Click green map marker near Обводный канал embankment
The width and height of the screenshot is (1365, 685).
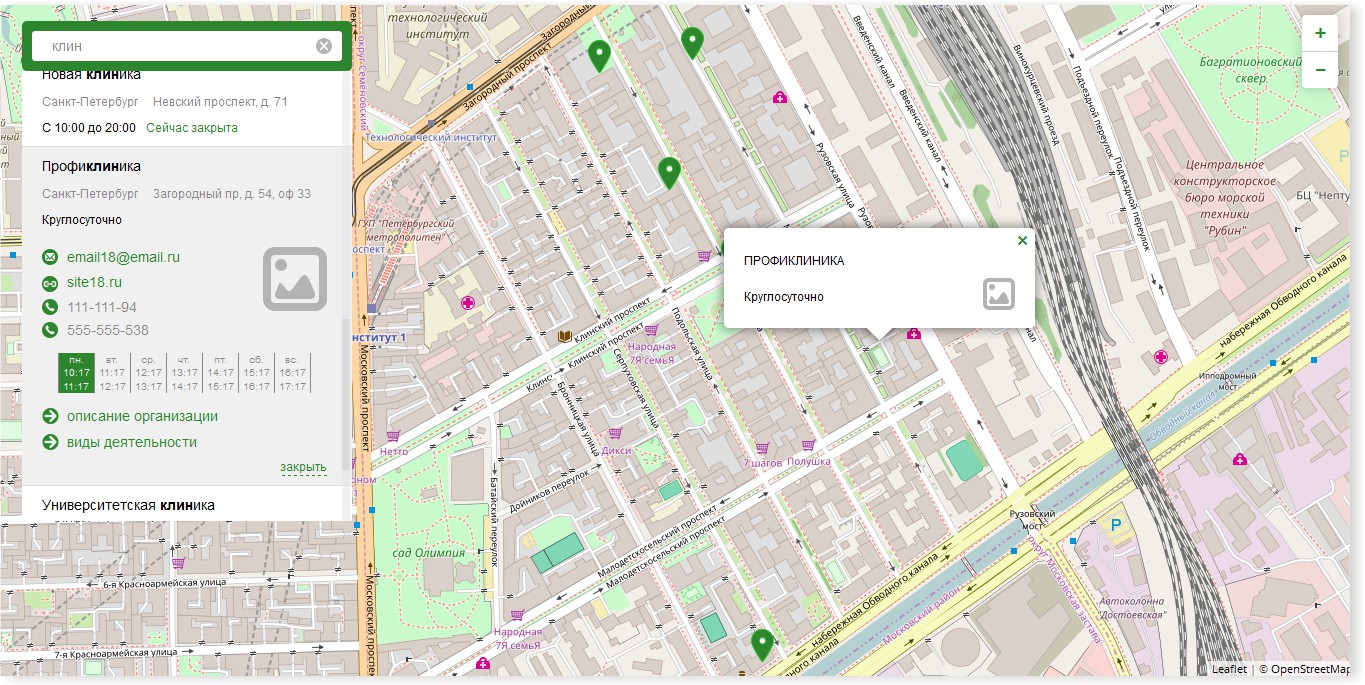[763, 645]
